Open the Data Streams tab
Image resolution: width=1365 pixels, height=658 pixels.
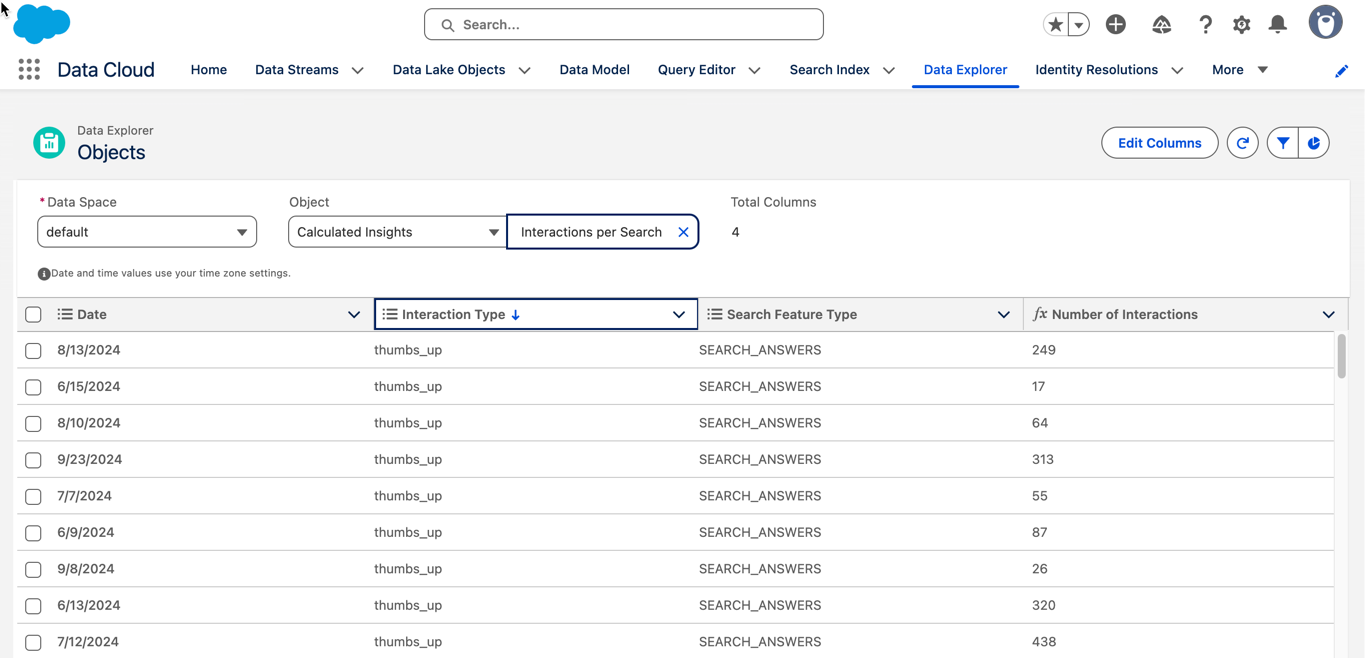(x=297, y=70)
